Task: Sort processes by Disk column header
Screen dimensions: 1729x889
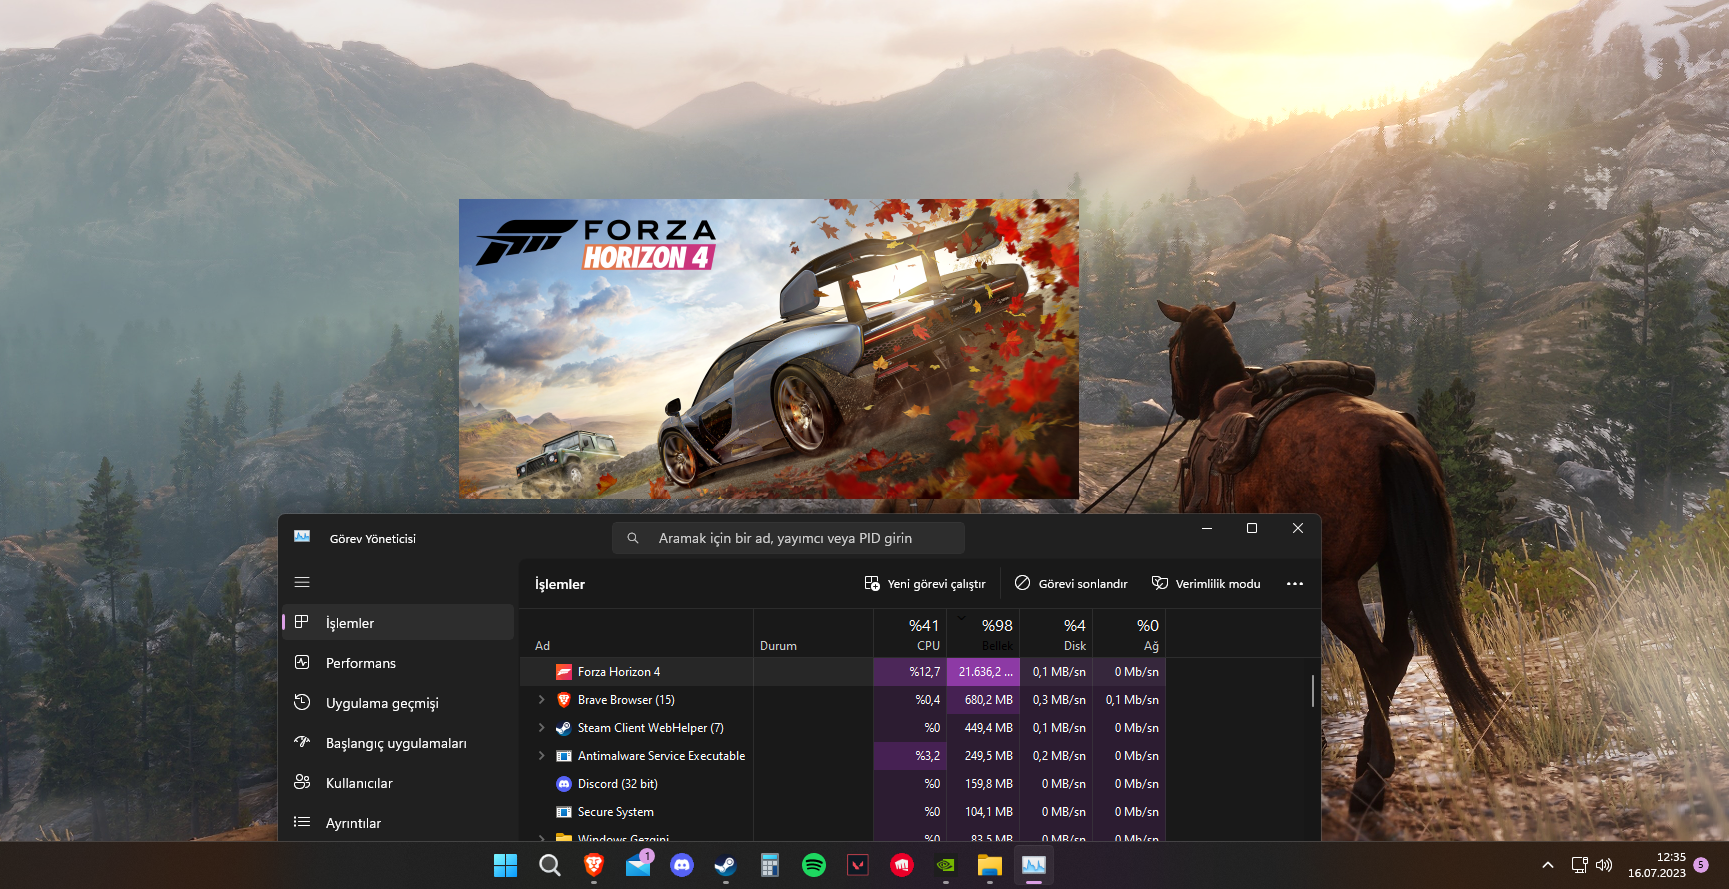Action: (1056, 634)
